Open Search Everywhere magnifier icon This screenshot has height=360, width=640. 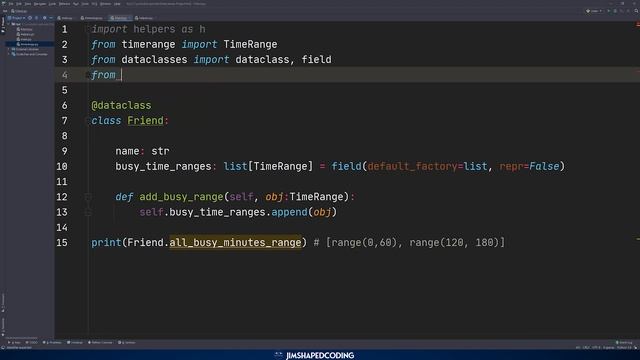(636, 11)
